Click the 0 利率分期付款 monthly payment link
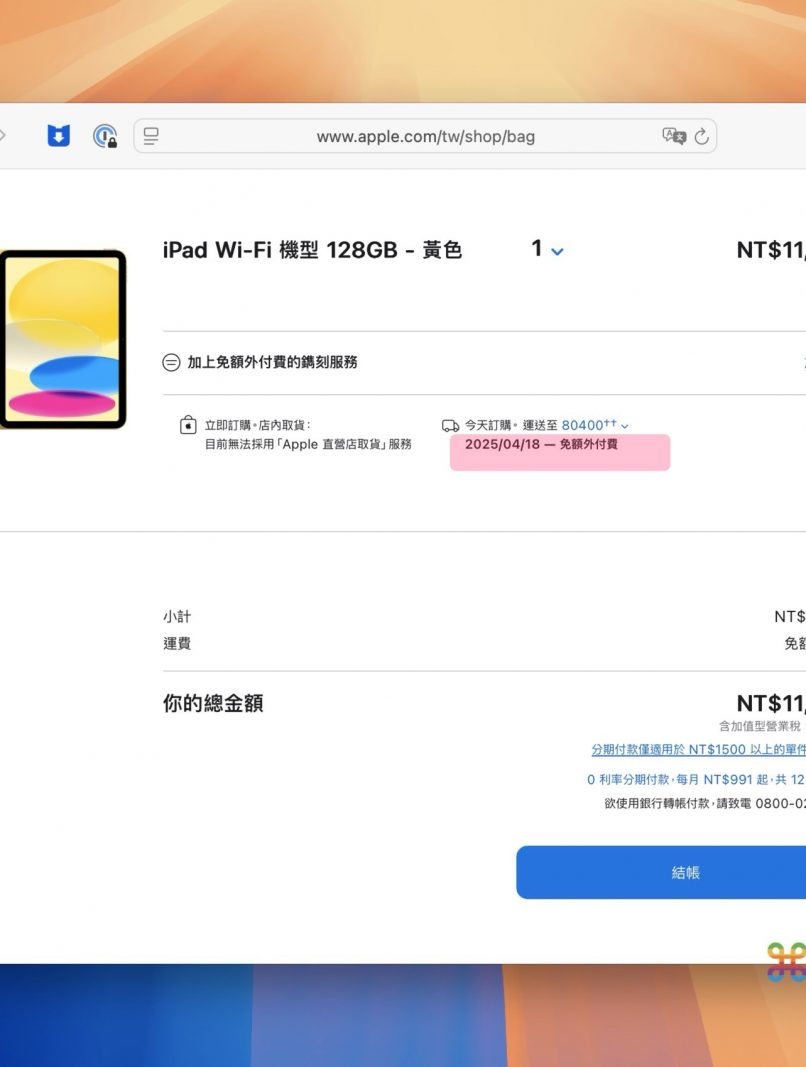 click(695, 779)
